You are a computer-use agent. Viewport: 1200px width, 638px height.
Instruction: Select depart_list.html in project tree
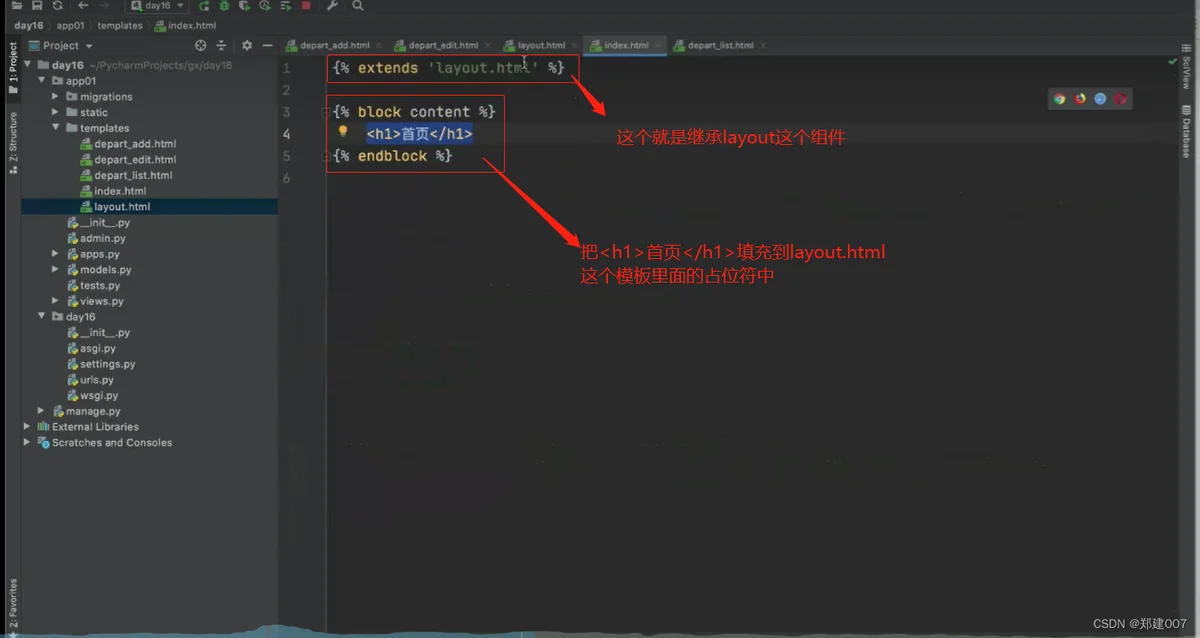click(126, 175)
